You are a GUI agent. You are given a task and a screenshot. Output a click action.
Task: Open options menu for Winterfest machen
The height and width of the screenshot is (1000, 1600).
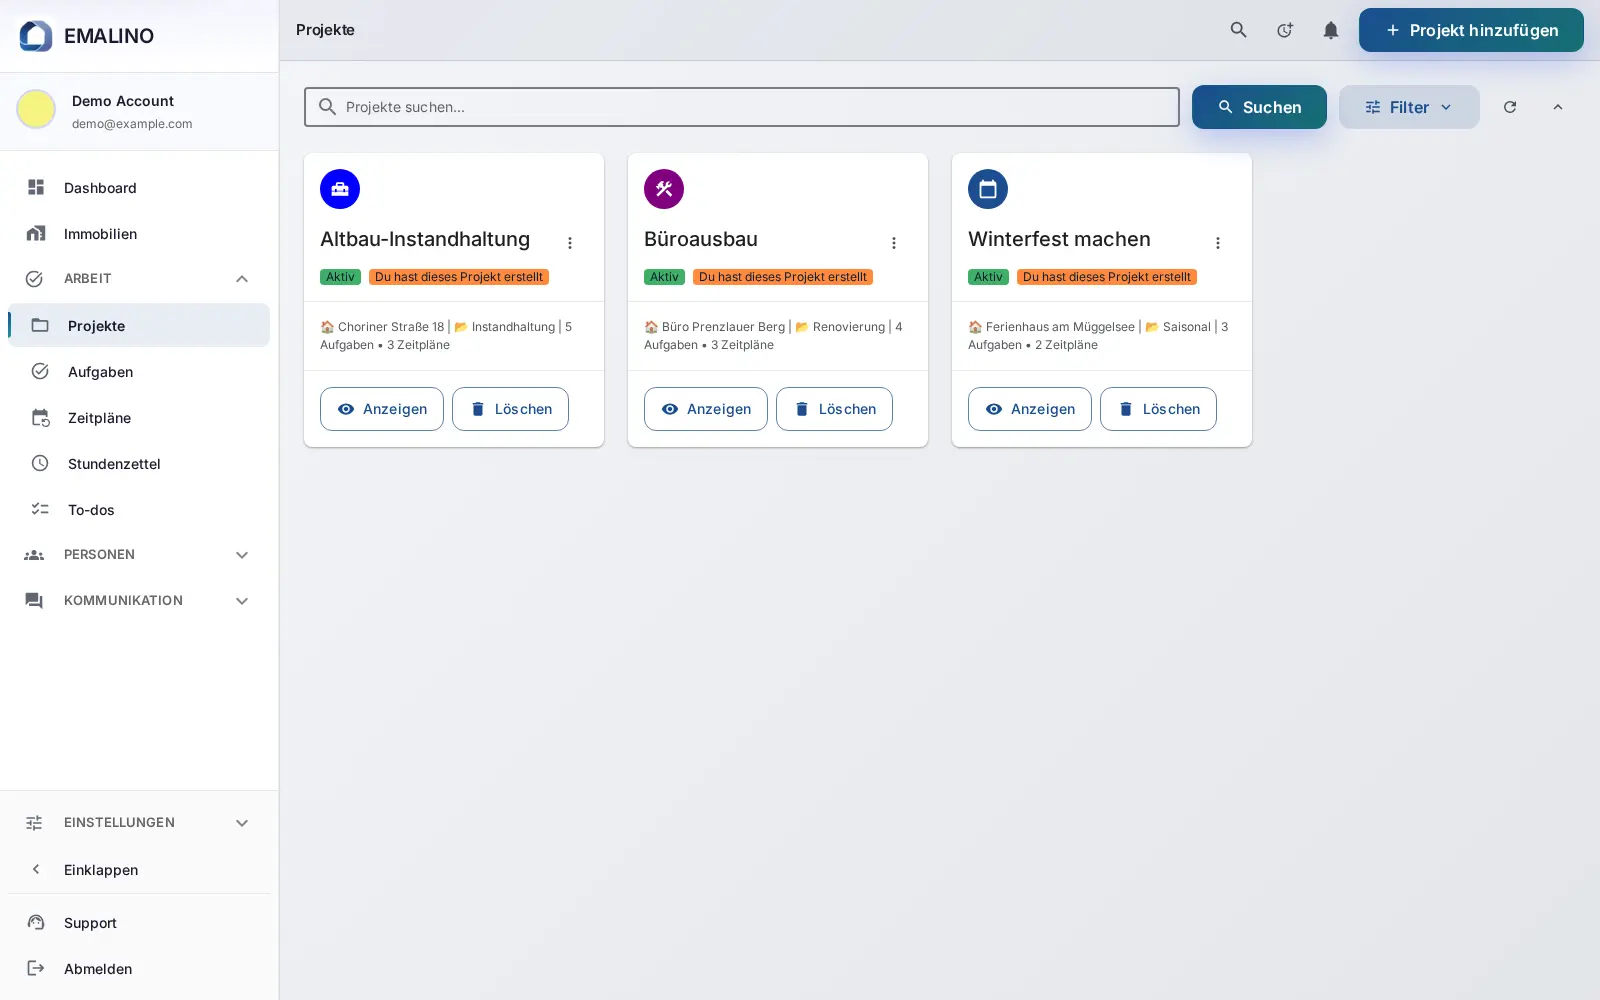click(x=1218, y=243)
